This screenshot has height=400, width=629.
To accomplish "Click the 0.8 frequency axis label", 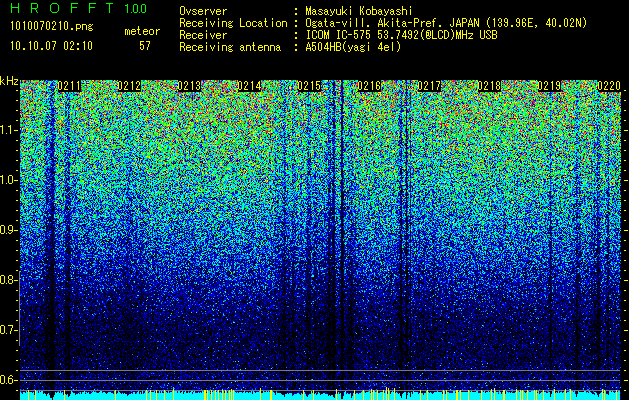I will (8, 280).
